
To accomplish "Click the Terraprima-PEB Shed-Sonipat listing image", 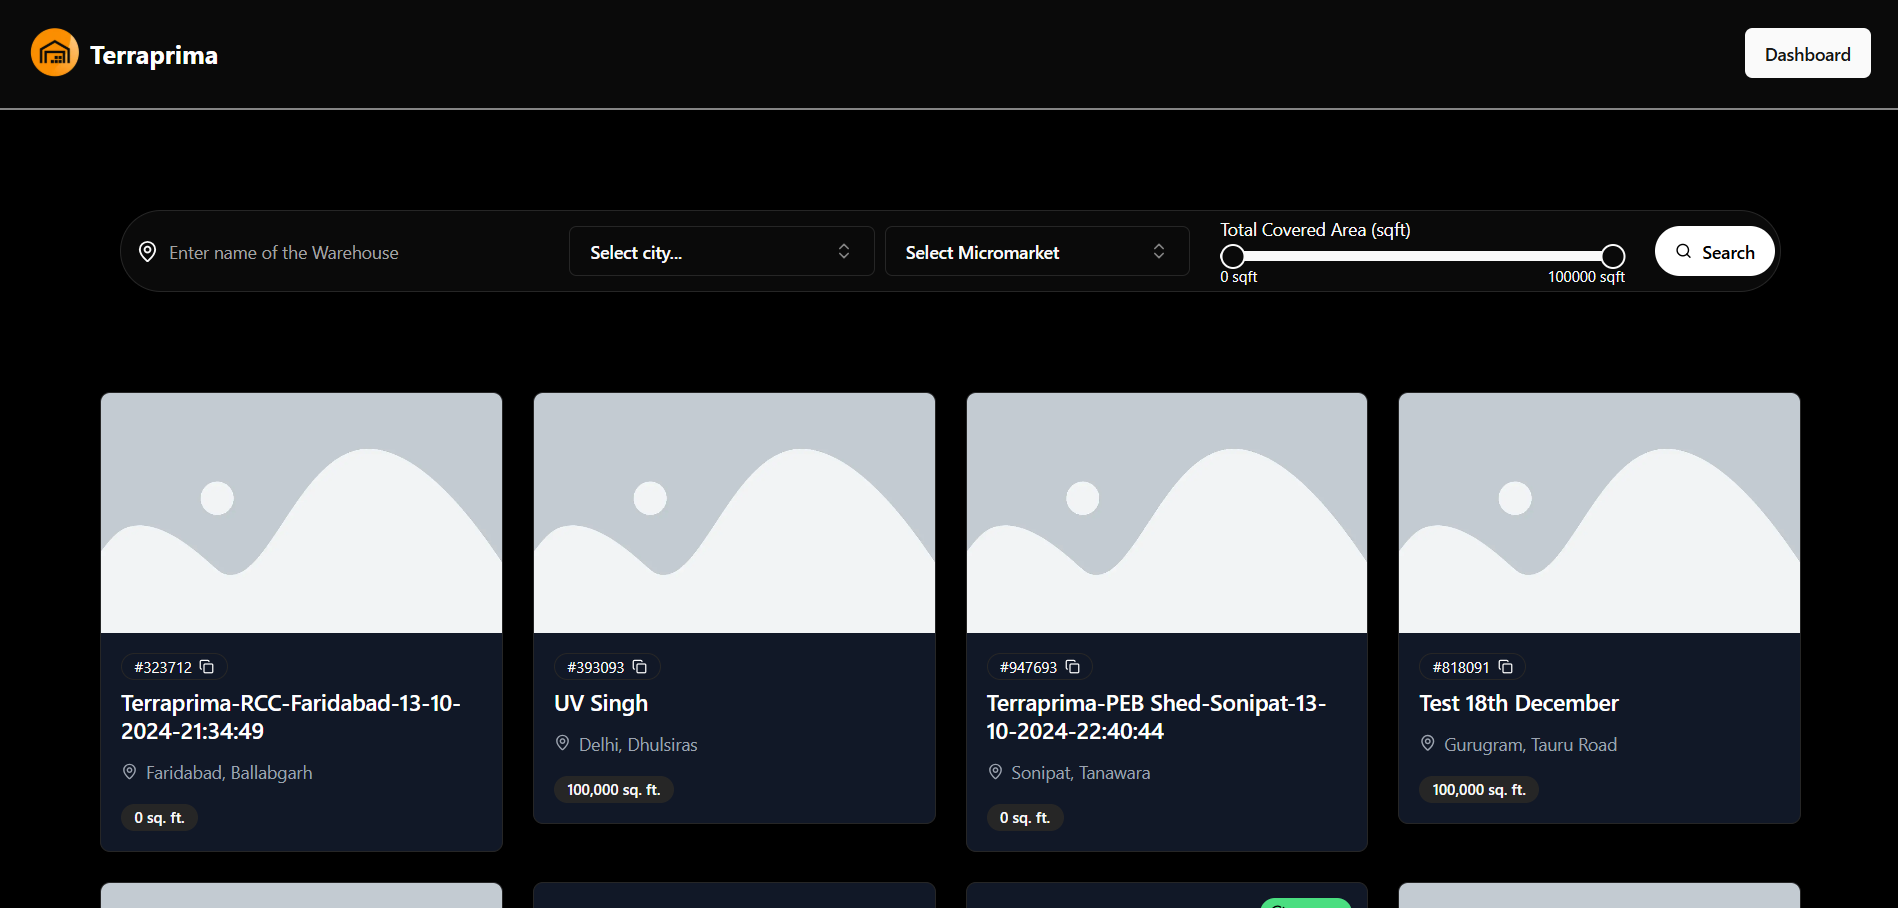I will point(1166,513).
